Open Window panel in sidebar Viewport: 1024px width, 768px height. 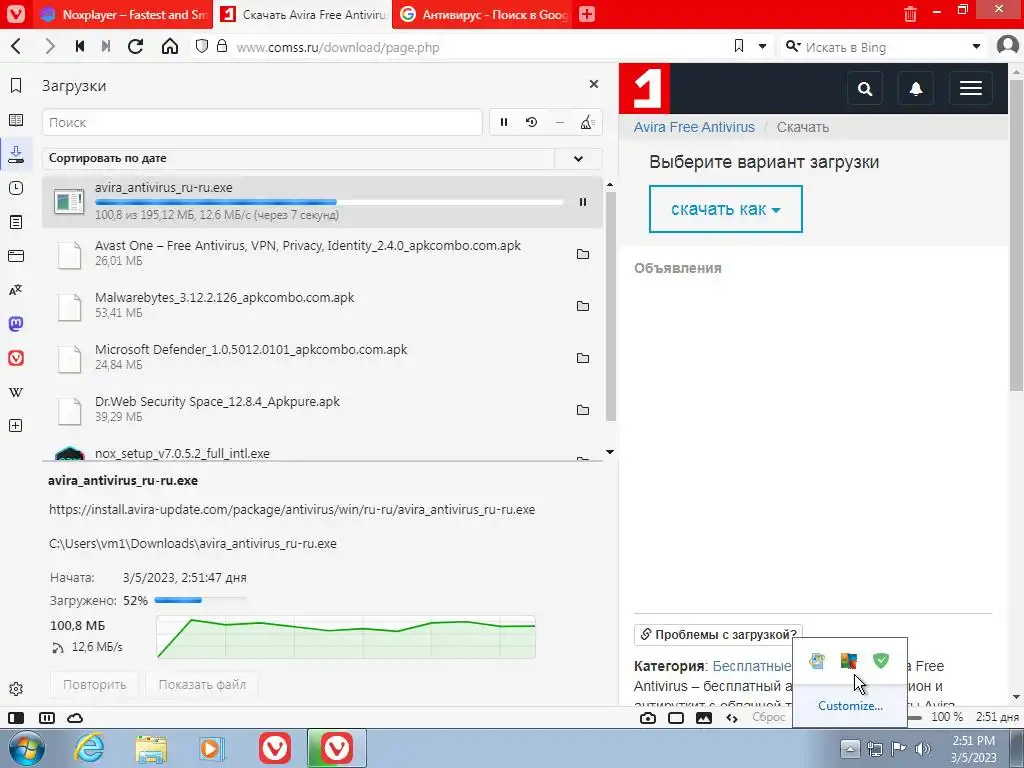click(16, 256)
